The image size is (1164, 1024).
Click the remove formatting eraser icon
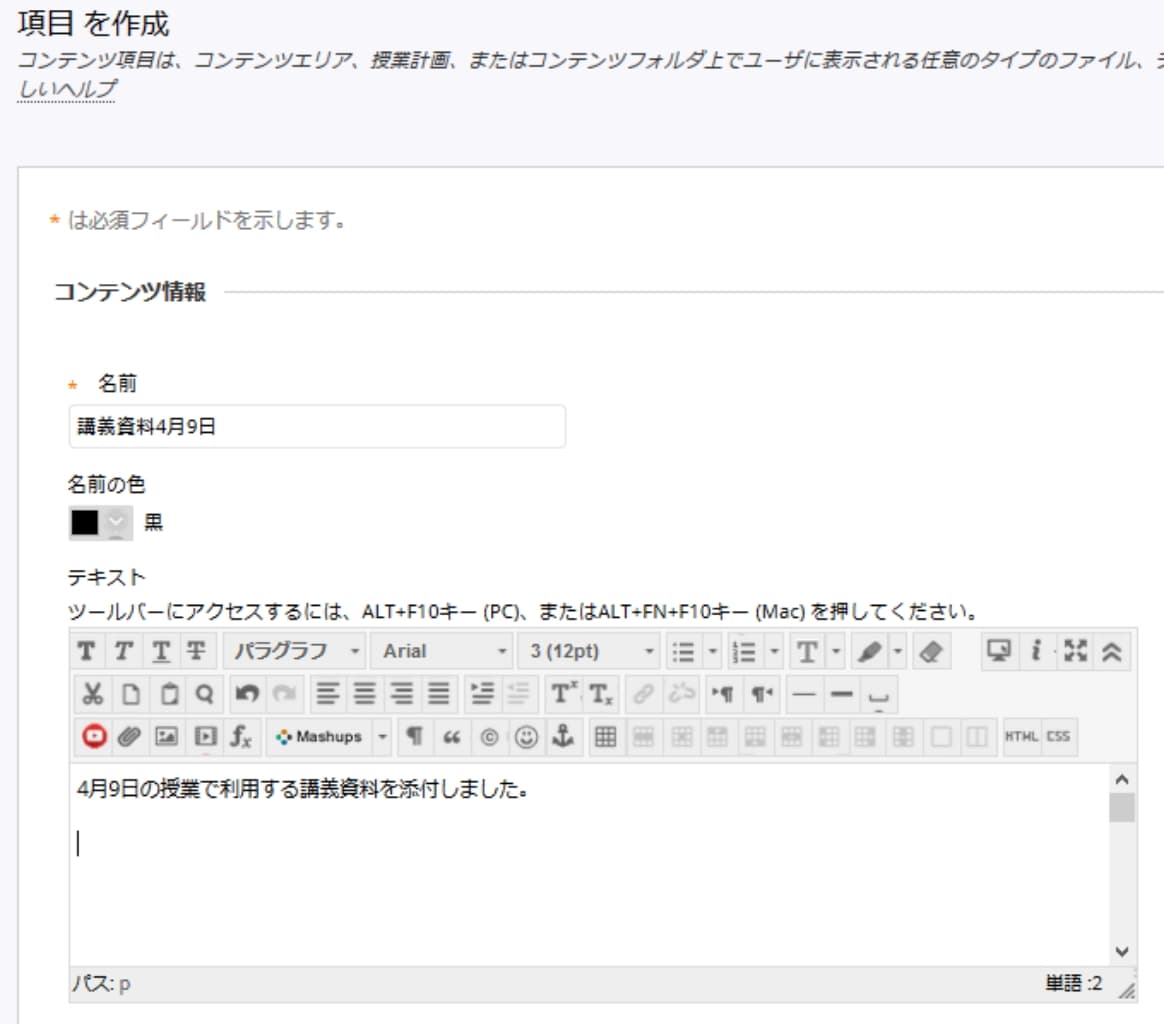click(931, 652)
